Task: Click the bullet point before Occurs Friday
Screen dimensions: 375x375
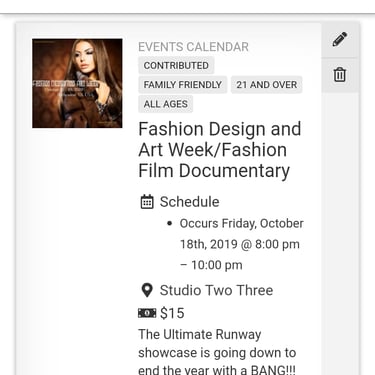Action: point(169,224)
